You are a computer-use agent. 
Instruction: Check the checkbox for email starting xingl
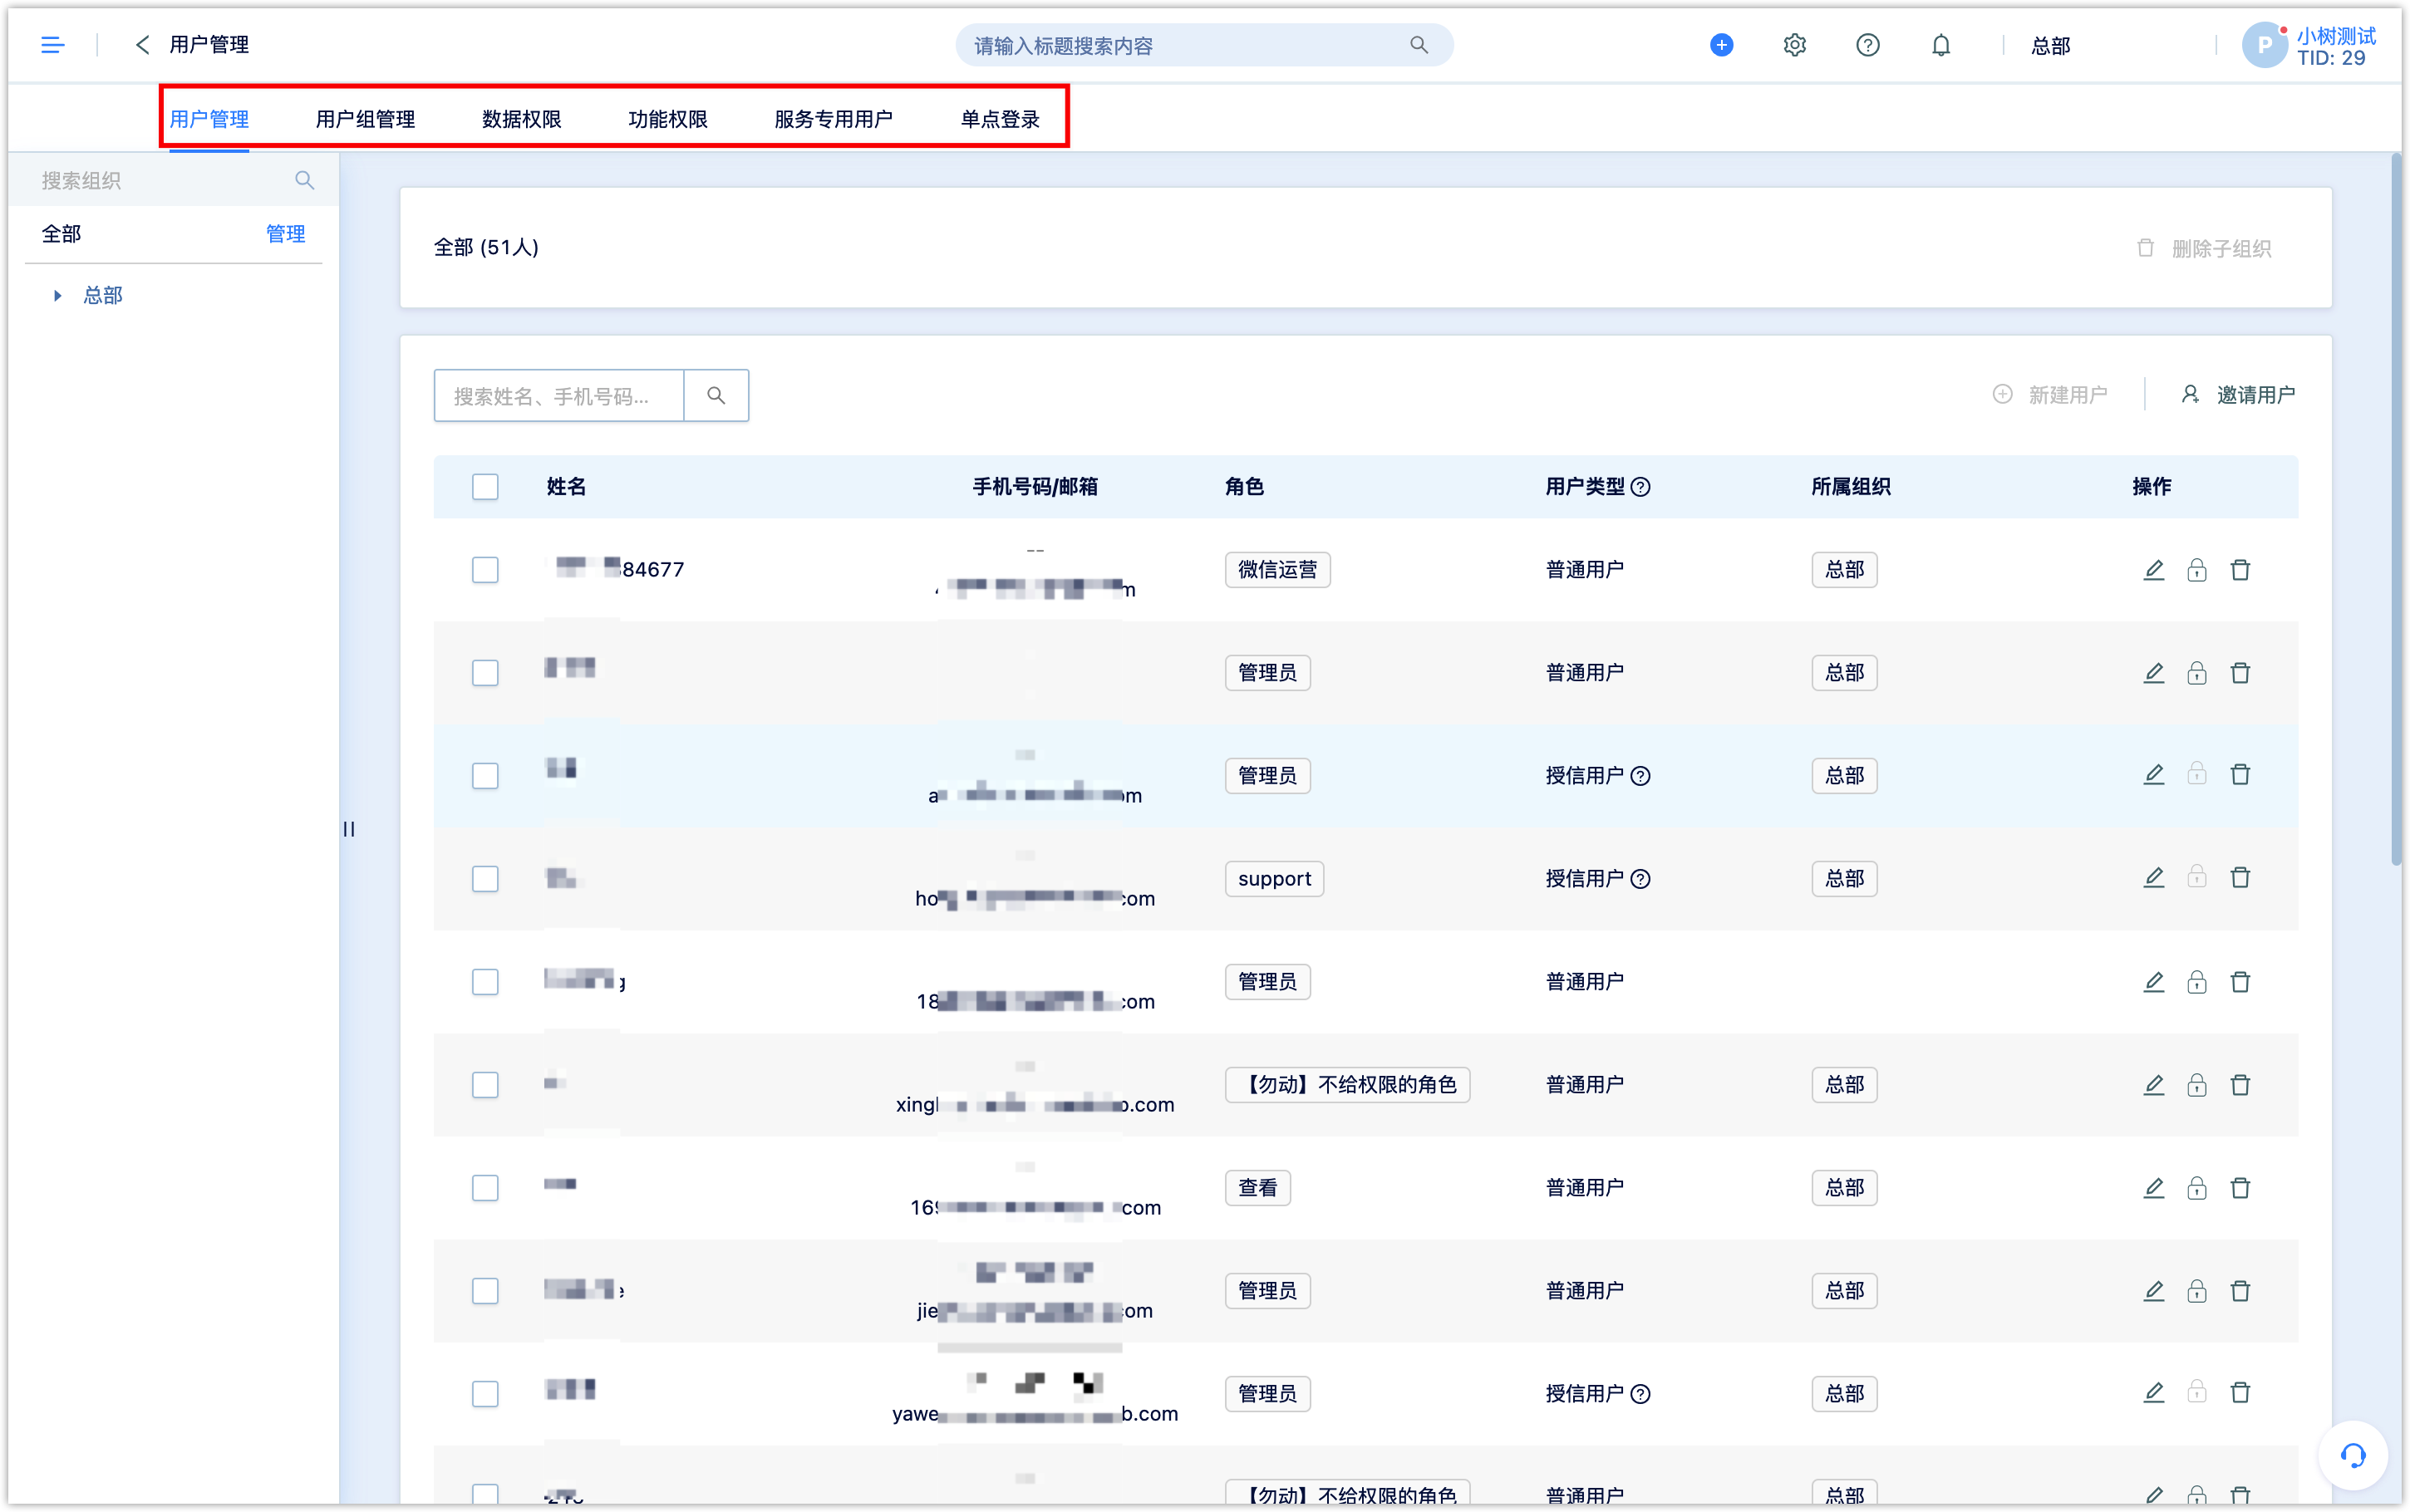485,1085
